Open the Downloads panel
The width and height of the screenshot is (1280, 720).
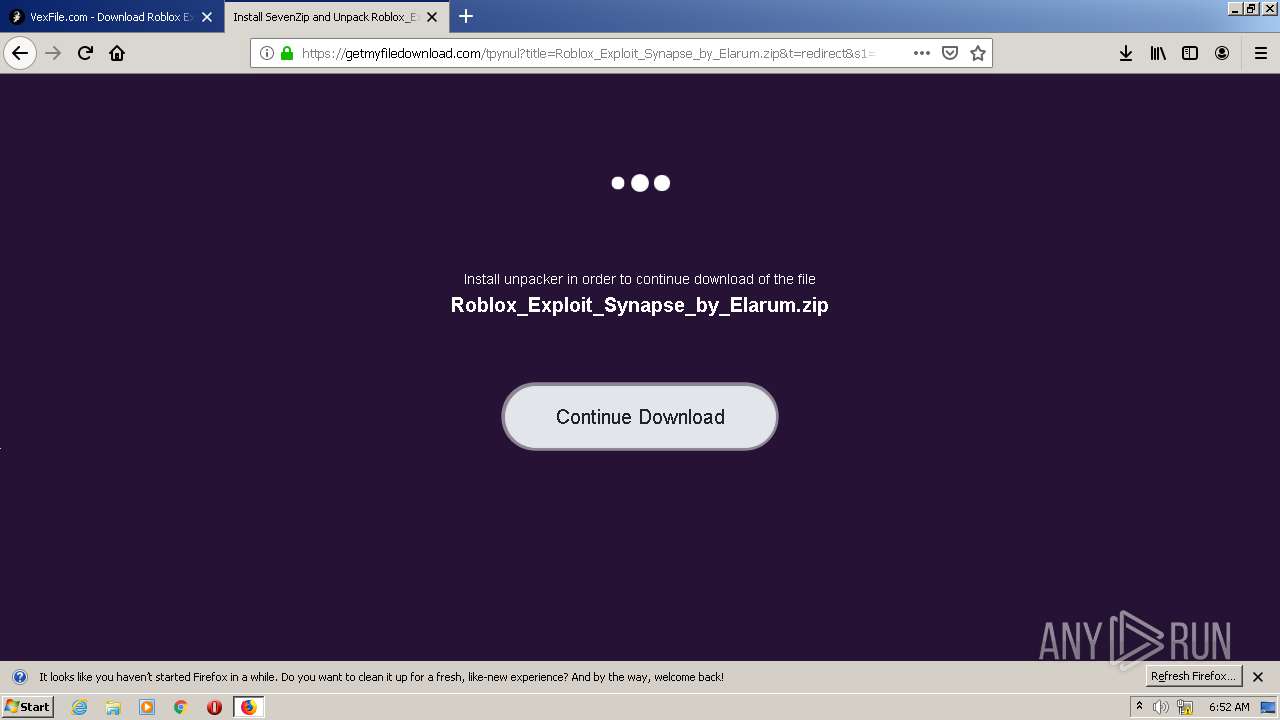coord(1126,53)
